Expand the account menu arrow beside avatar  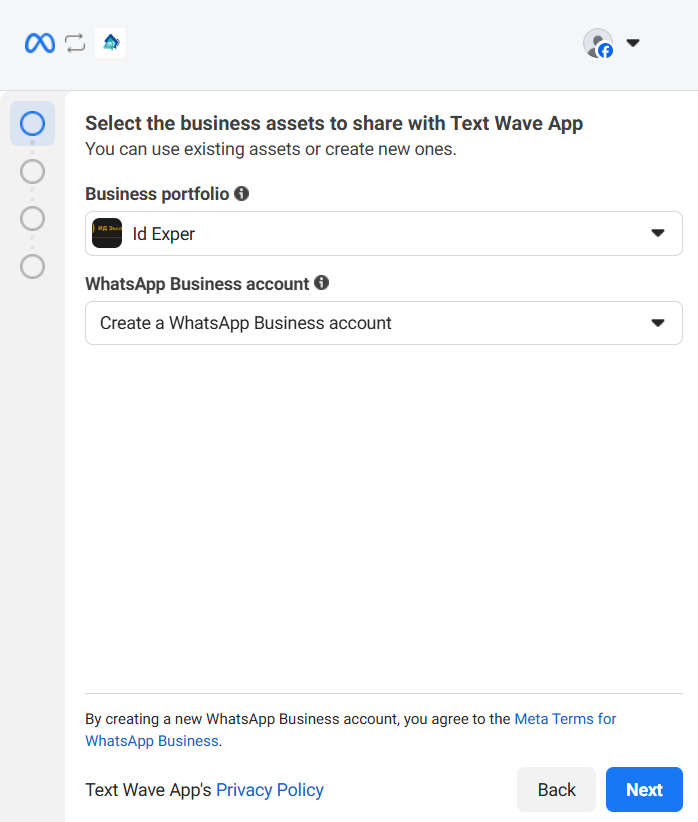(x=632, y=43)
